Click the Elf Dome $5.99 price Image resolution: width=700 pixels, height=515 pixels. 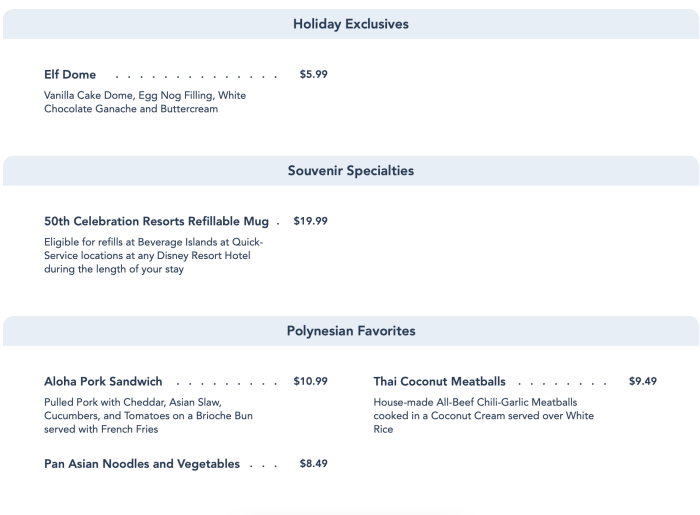click(313, 74)
